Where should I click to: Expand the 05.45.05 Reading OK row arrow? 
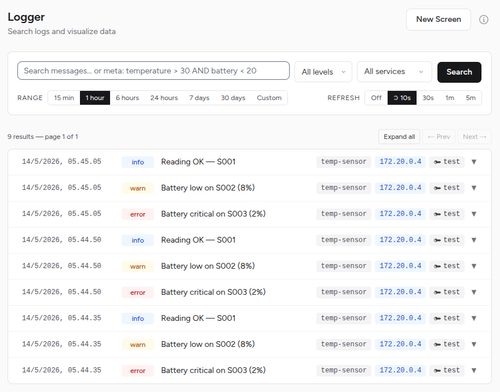[474, 162]
